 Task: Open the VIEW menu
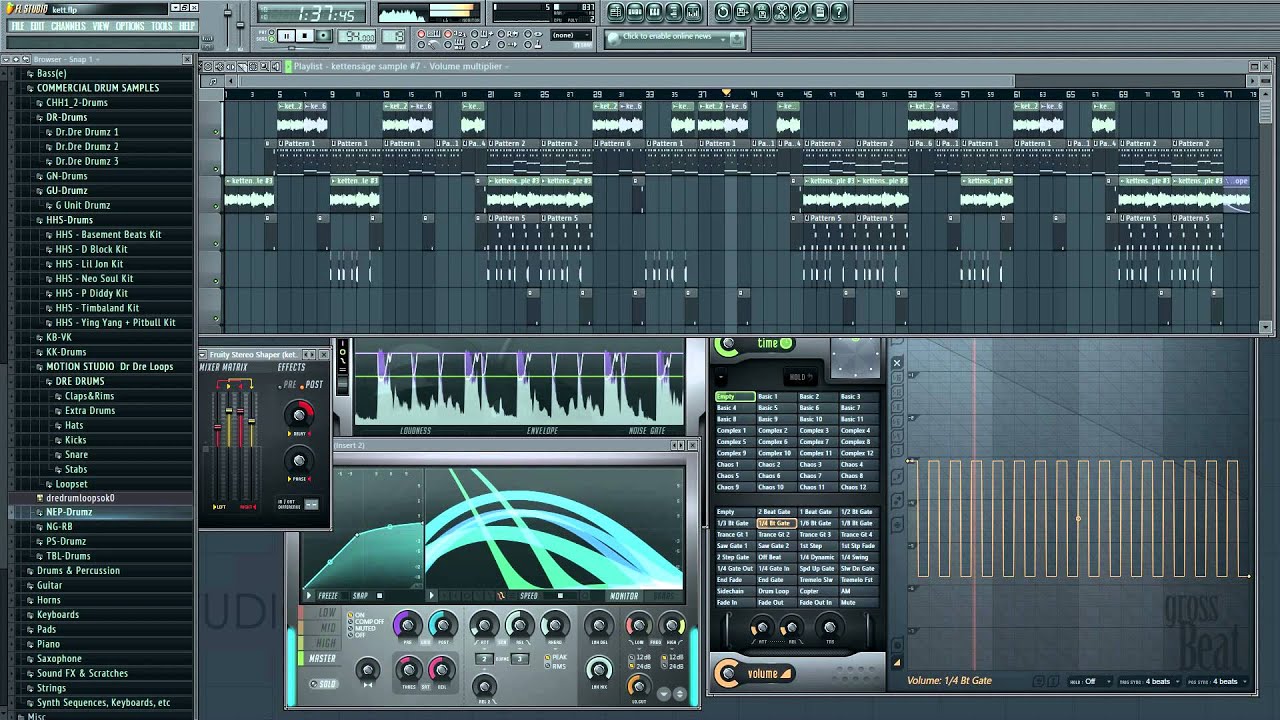click(101, 26)
